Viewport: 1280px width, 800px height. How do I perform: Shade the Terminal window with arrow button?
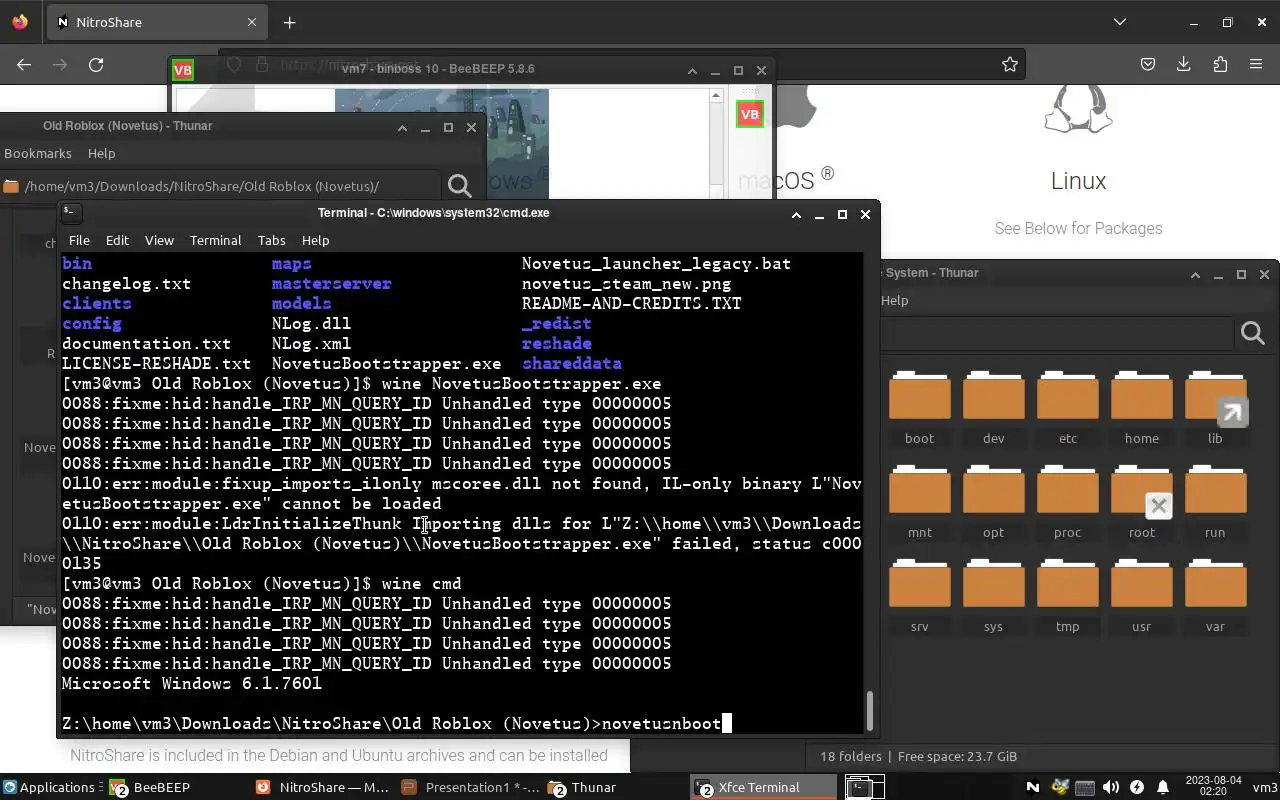(796, 214)
